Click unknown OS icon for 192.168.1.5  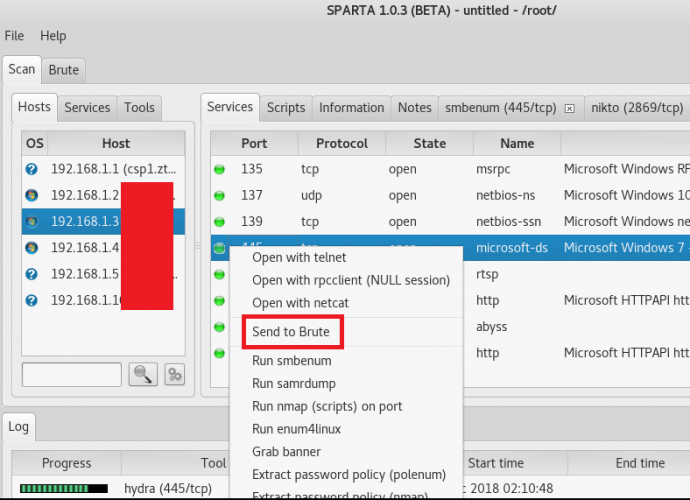pos(32,274)
